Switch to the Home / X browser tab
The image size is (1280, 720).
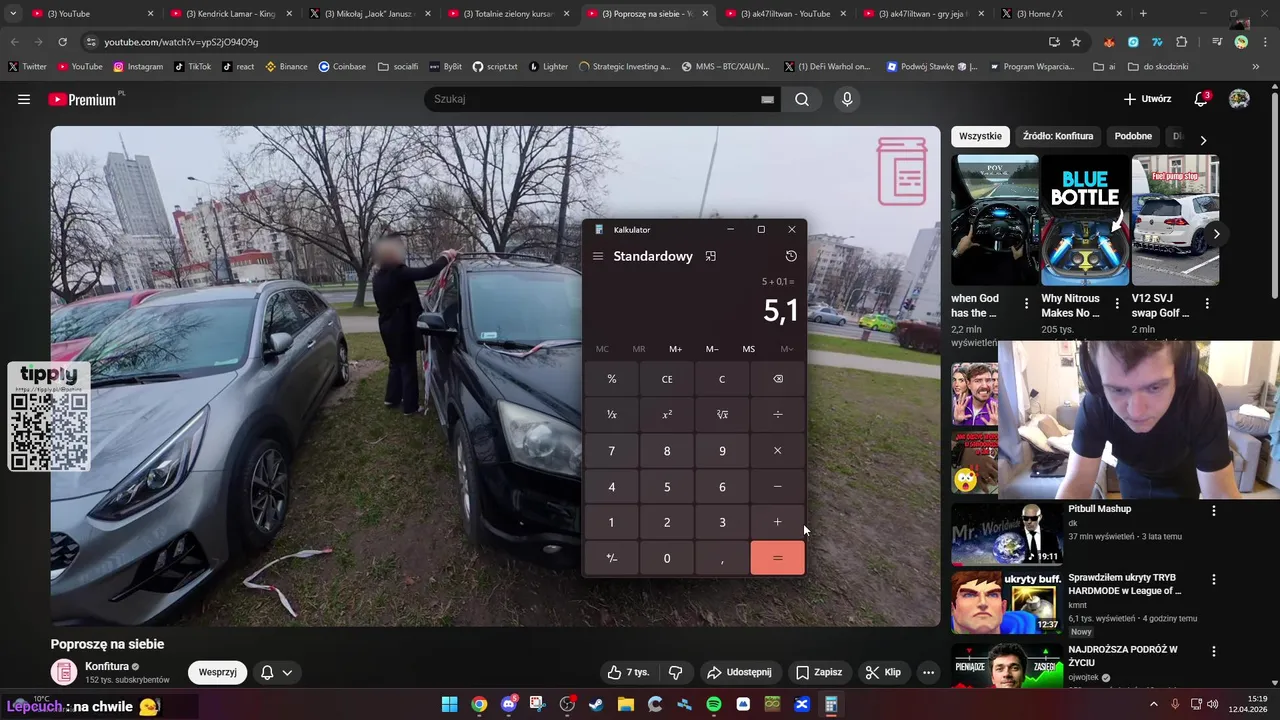click(x=1060, y=14)
